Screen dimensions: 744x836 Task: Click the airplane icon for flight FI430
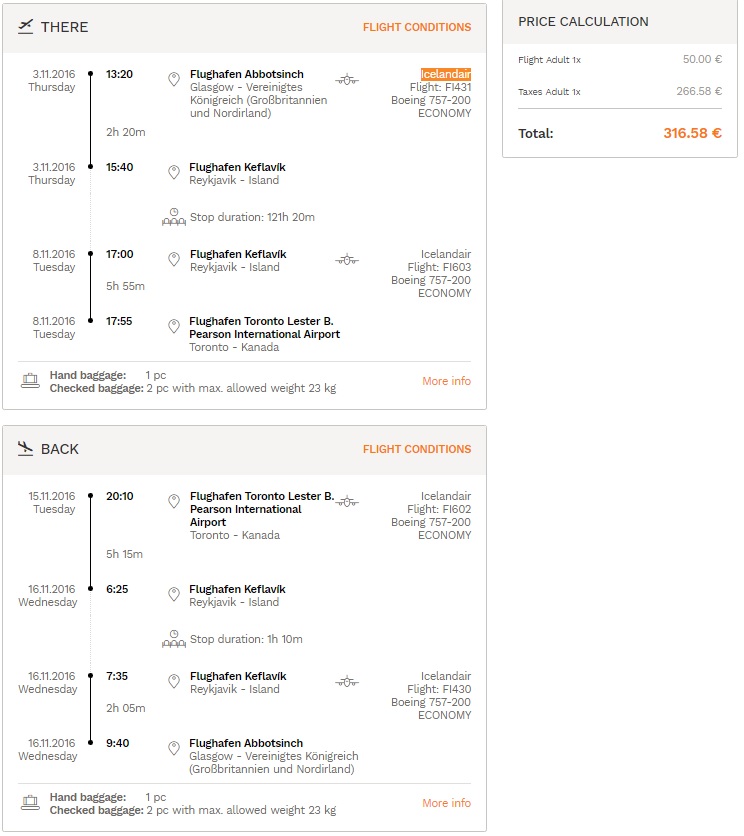pyautogui.click(x=347, y=682)
